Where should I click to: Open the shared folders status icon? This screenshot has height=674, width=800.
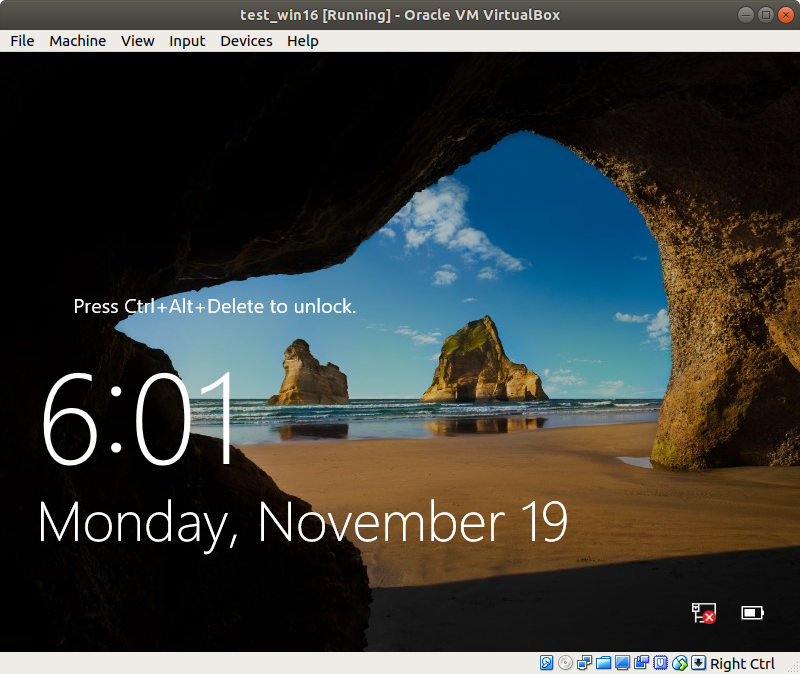tap(603, 663)
